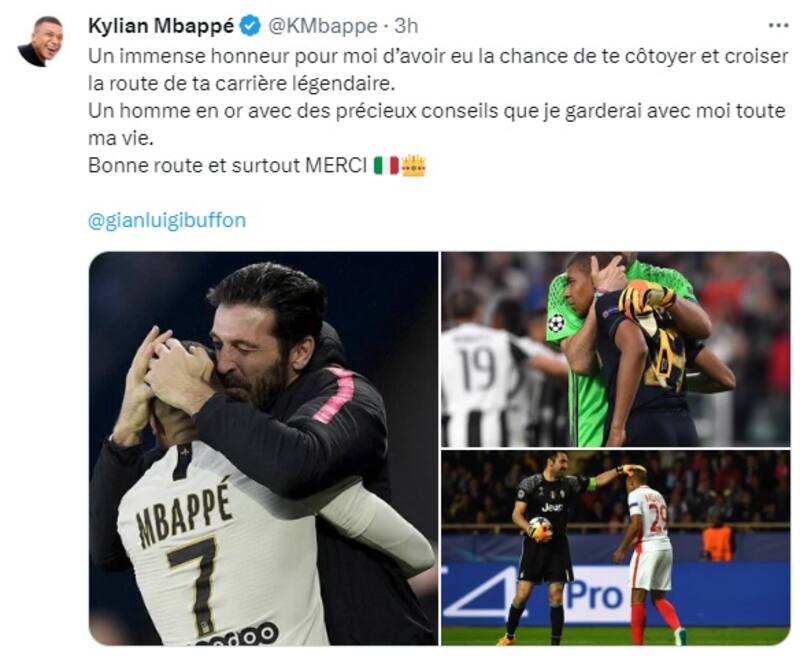Click the Italian flag emoji
This screenshot has width=800, height=662.
(386, 166)
